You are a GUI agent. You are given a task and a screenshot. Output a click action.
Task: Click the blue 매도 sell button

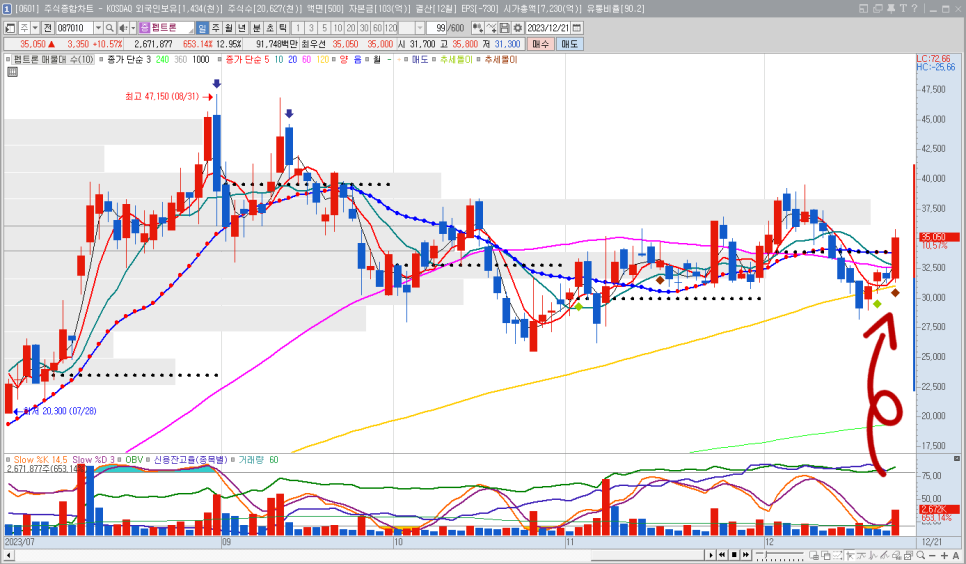point(569,44)
